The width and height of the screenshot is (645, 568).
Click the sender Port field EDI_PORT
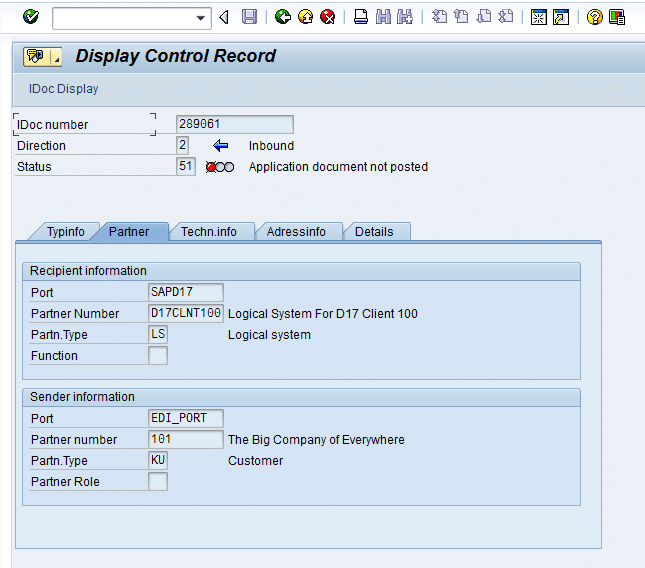pos(186,418)
